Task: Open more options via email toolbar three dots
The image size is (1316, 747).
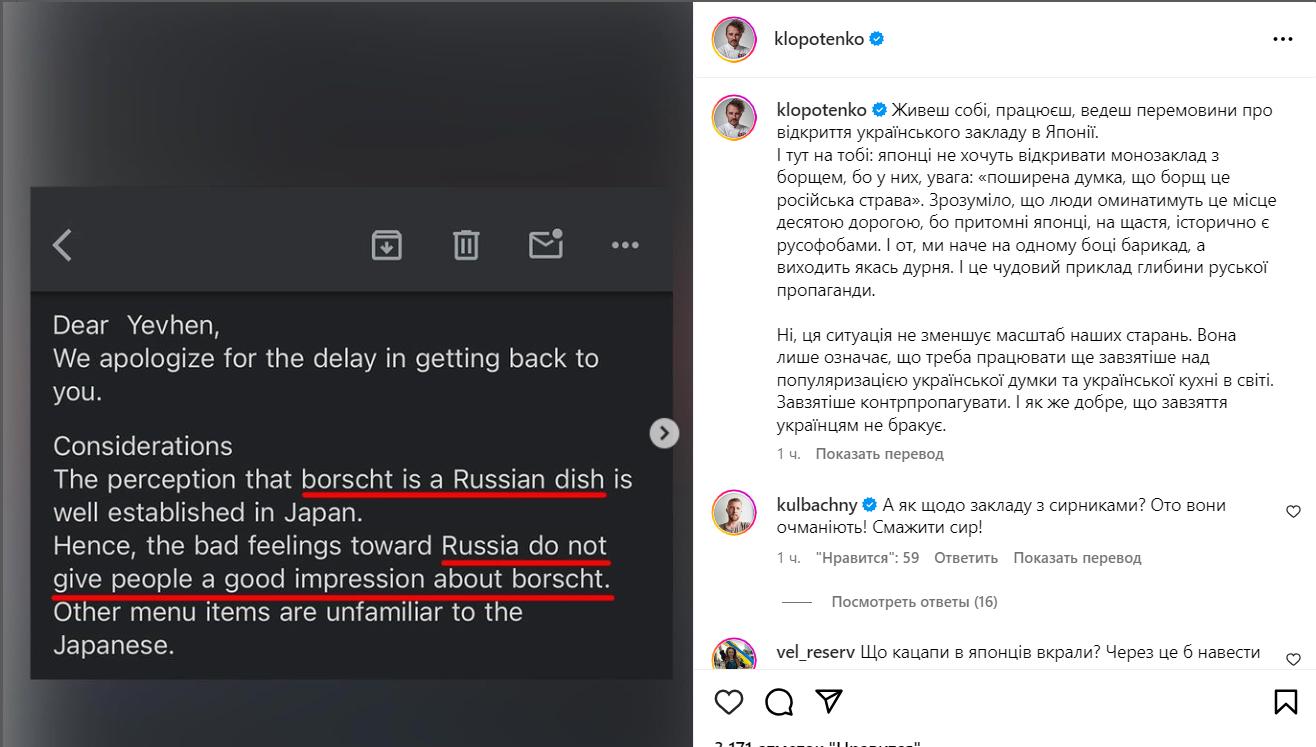Action: tap(626, 243)
